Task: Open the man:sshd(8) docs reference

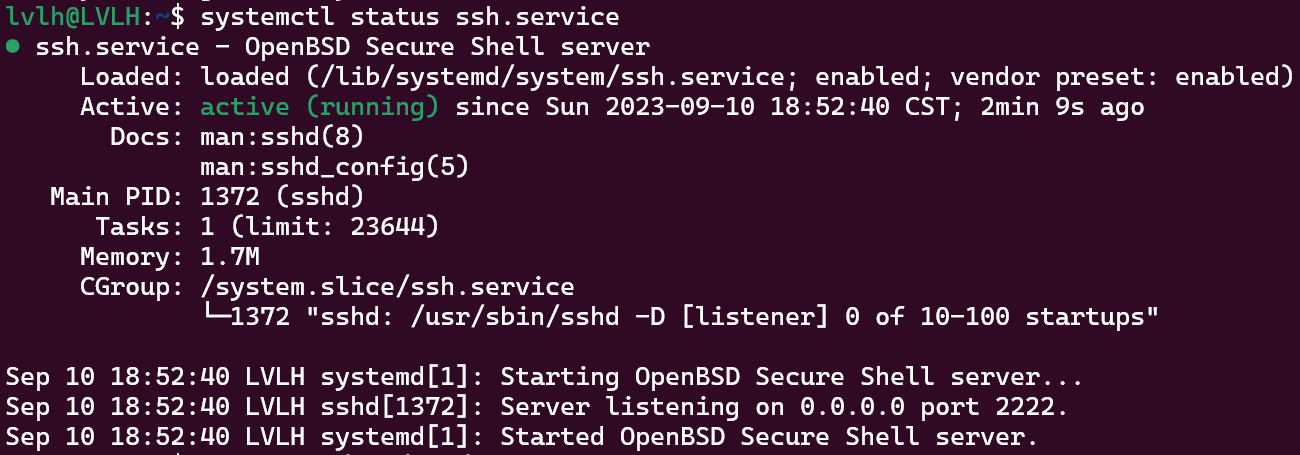Action: click(282, 137)
